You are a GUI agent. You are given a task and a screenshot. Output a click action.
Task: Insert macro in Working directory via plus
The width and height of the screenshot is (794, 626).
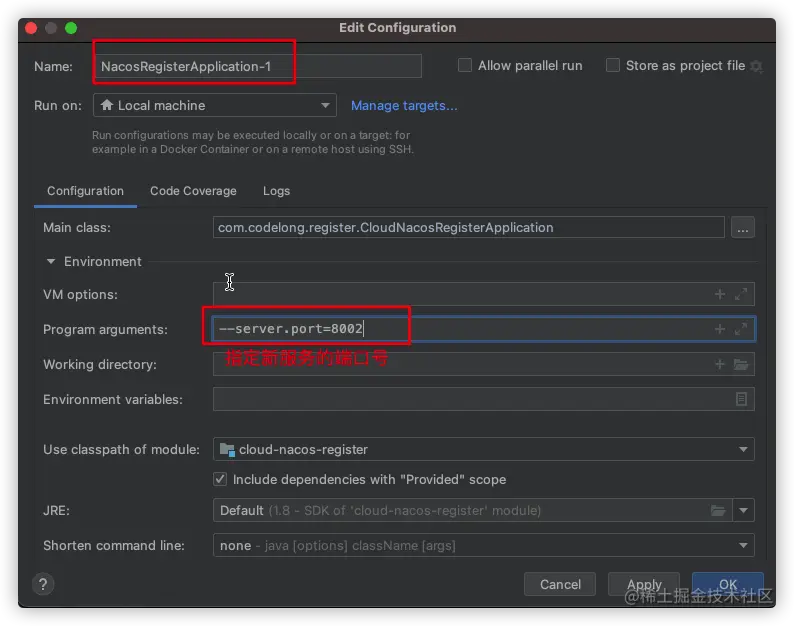(x=720, y=364)
